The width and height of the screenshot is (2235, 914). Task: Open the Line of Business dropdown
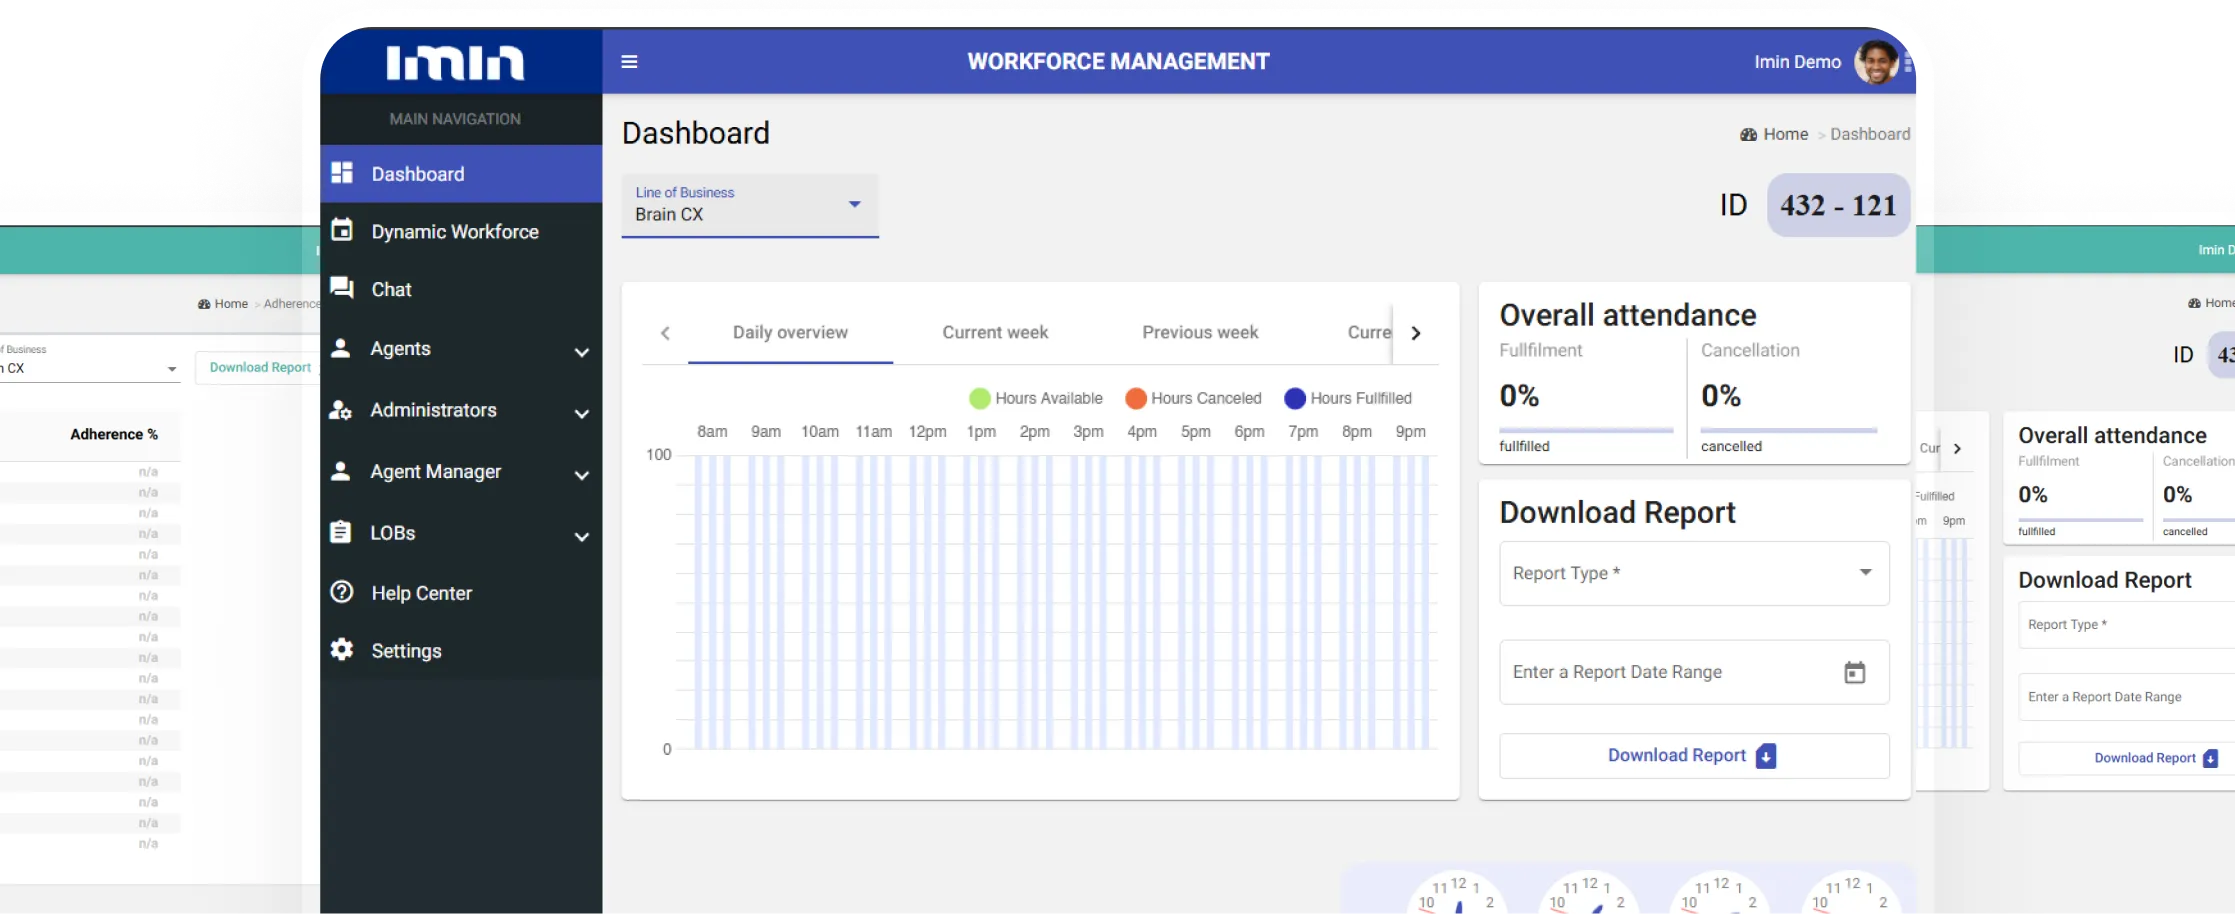click(x=750, y=205)
